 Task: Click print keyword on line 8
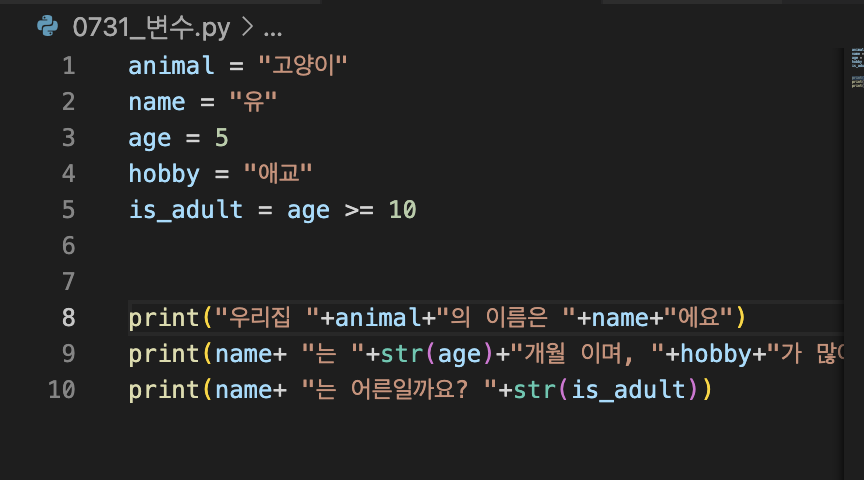164,319
